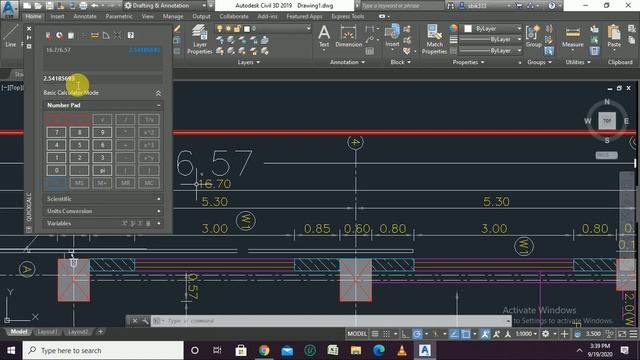The width and height of the screenshot is (640, 360).
Task: Click the pi key on QuickCalc number pad
Action: pyautogui.click(x=102, y=170)
